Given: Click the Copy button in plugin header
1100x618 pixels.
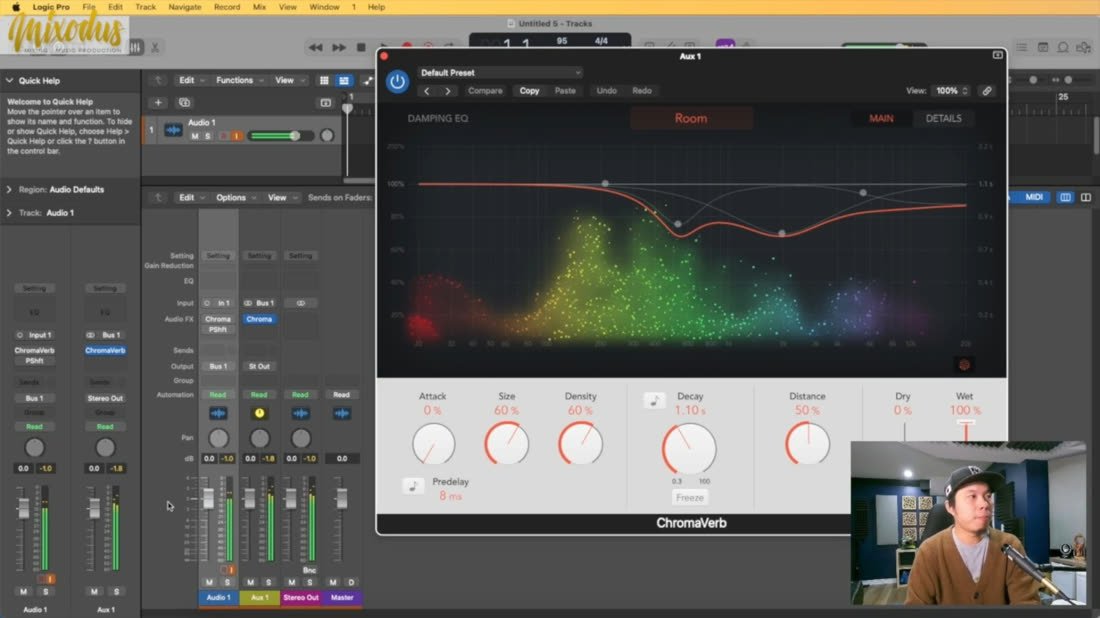Looking at the screenshot, I should click(529, 91).
